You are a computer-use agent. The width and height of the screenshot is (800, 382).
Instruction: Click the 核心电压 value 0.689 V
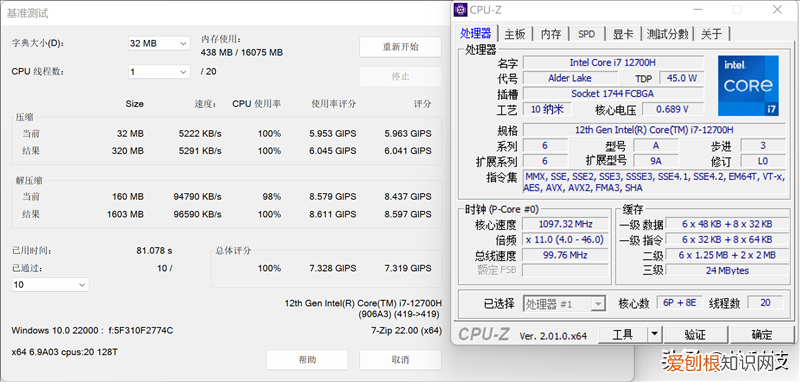pyautogui.click(x=672, y=109)
